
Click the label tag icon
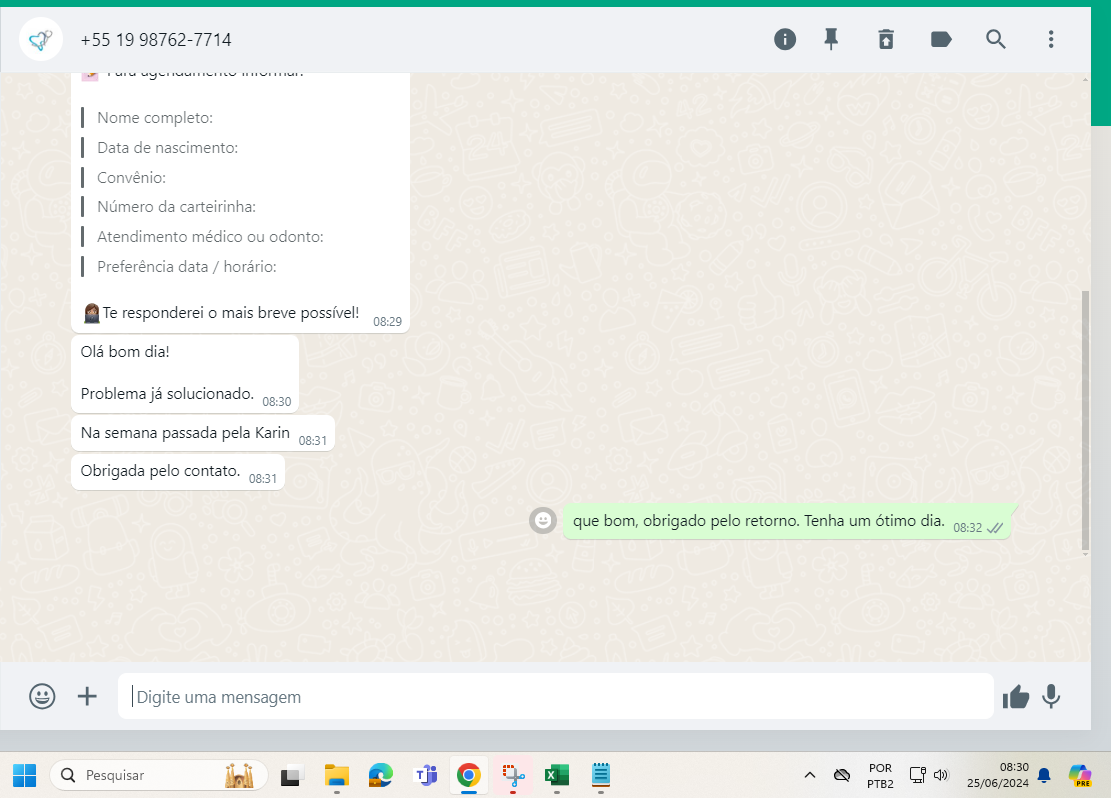pyautogui.click(x=941, y=39)
